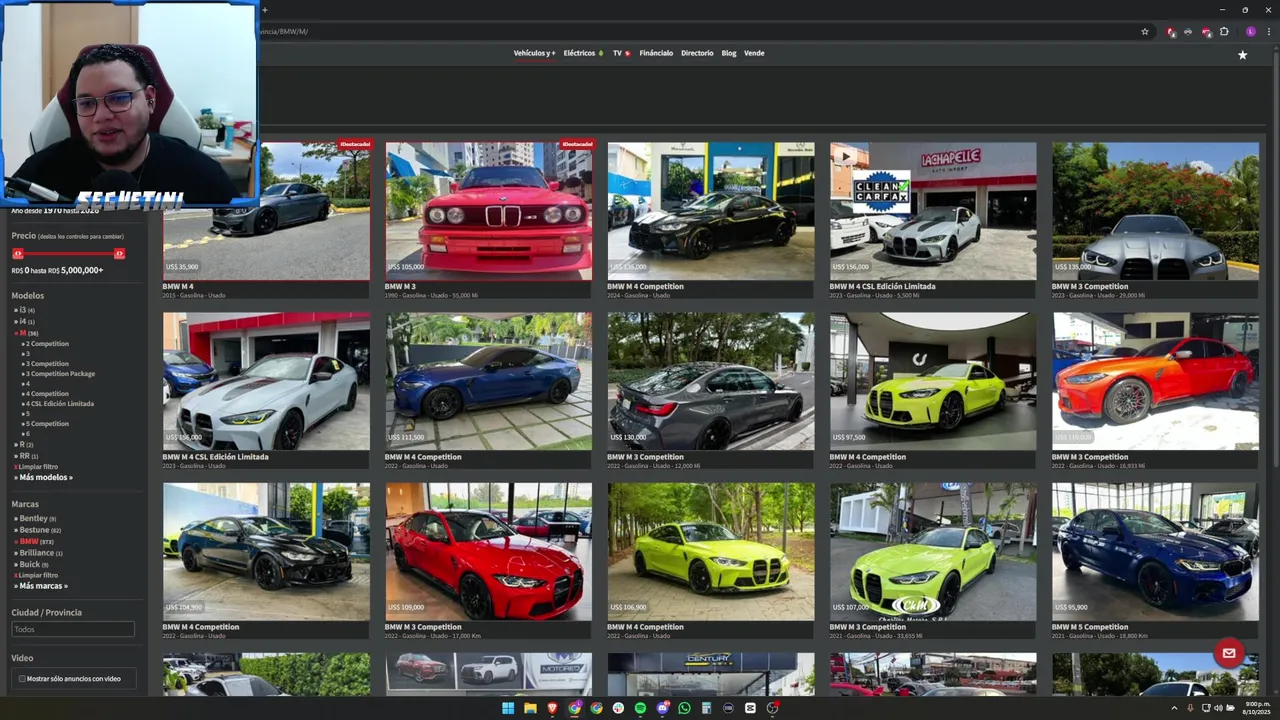Image resolution: width=1280 pixels, height=720 pixels.
Task: Select the 5 Competition model filter
Action: (46, 424)
